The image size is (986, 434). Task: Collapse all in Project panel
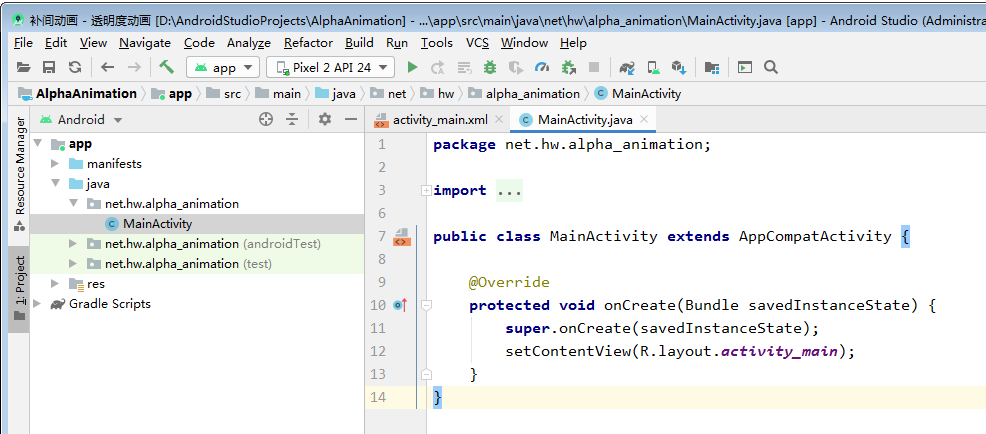coord(292,119)
